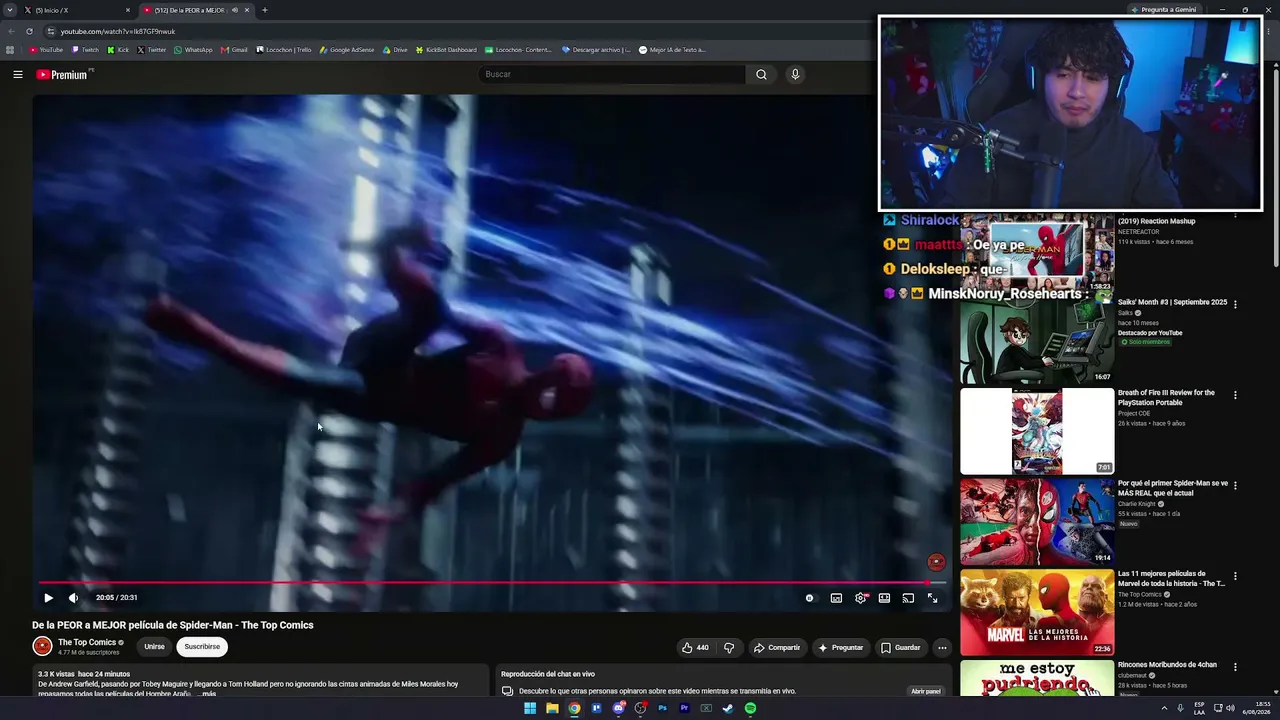Screen dimensions: 1280x720
Task: Go to YouTube Premium home logo
Action: (63, 74)
